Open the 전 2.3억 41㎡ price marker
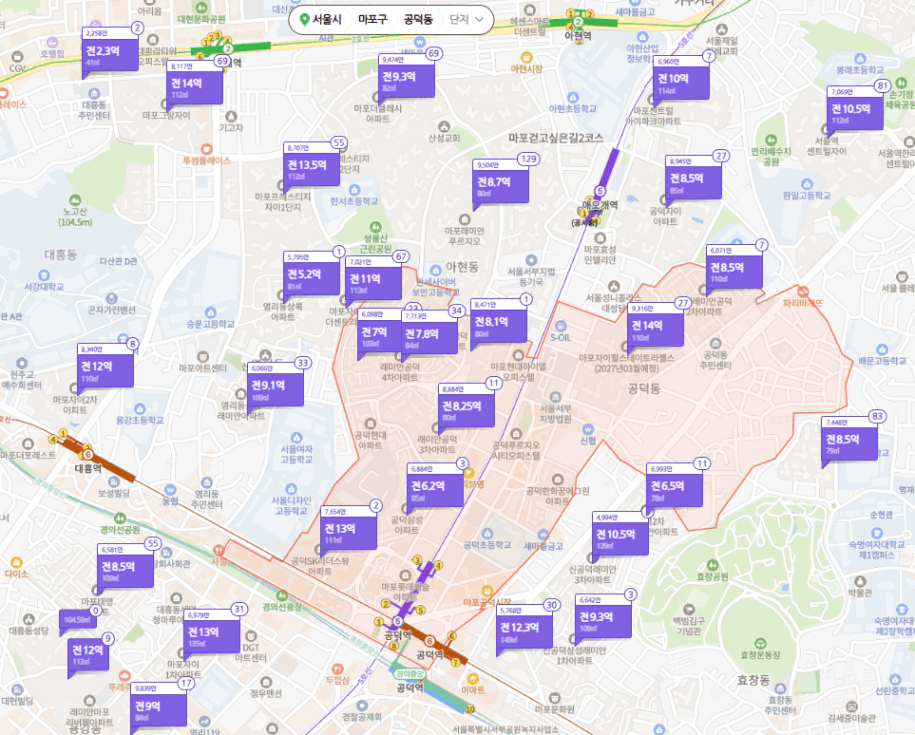Viewport: 915px width, 735px height. [x=111, y=53]
